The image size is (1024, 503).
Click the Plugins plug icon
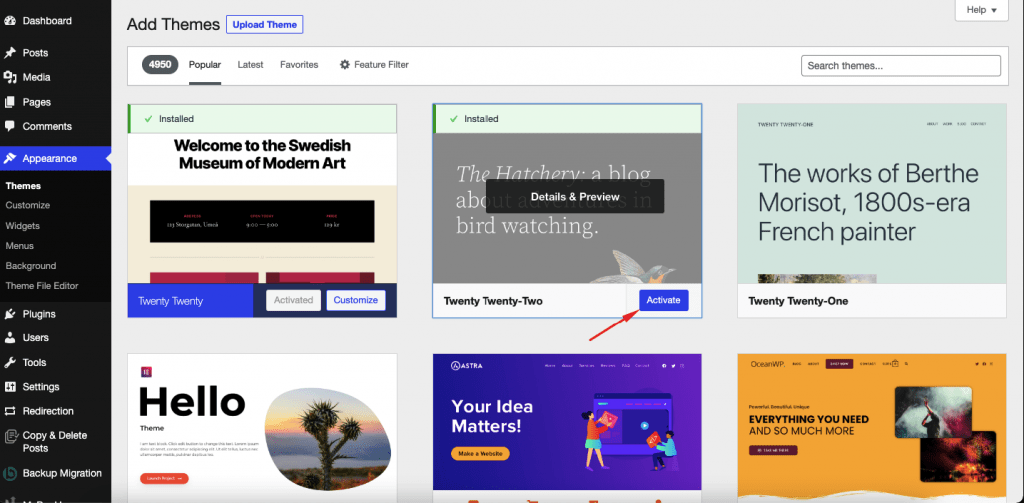(10, 314)
